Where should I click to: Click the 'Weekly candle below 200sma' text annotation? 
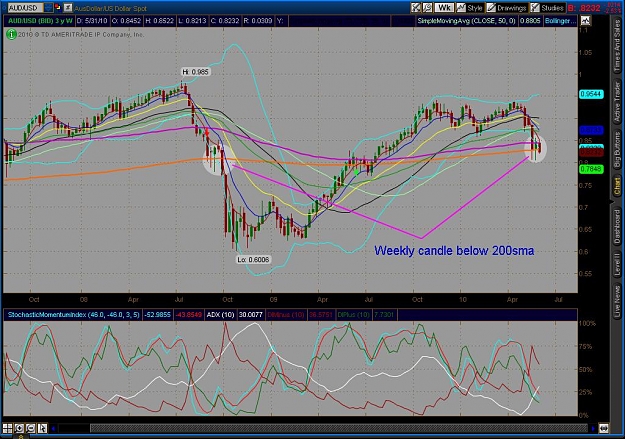[x=454, y=251]
